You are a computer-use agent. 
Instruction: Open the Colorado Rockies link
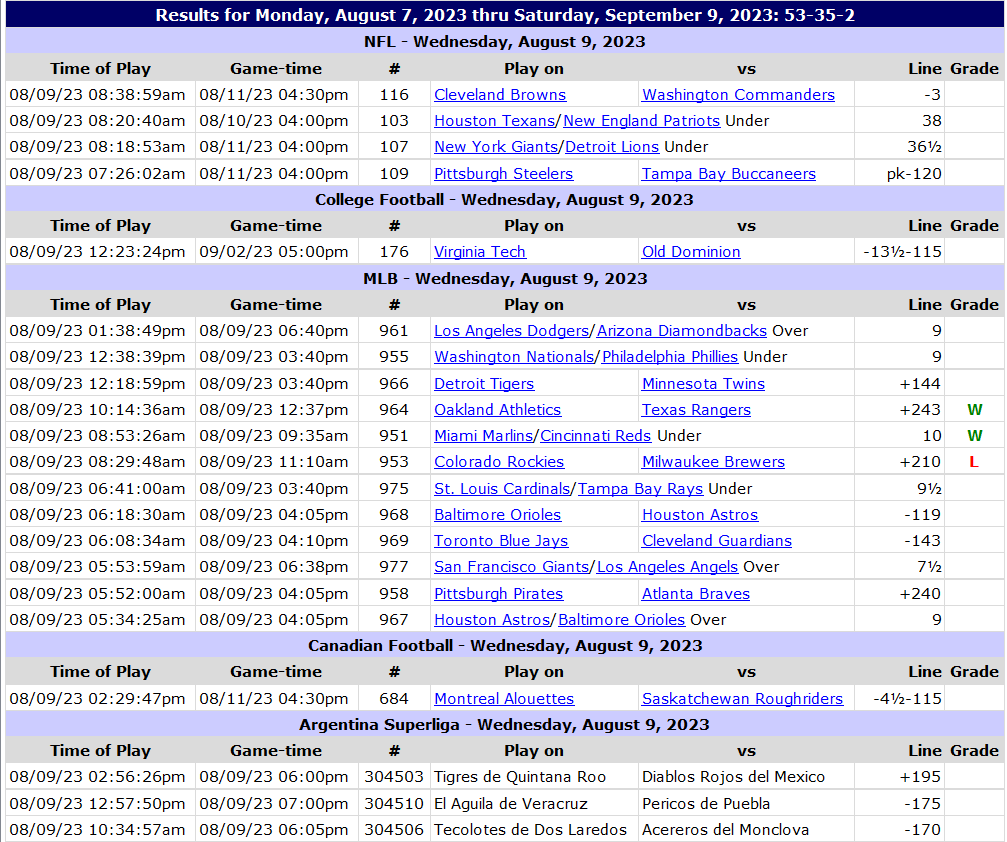pos(499,462)
